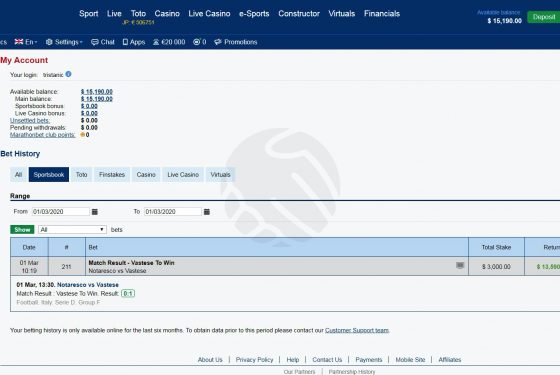
Task: Open the Privacy Policy footer link
Action: point(254,360)
